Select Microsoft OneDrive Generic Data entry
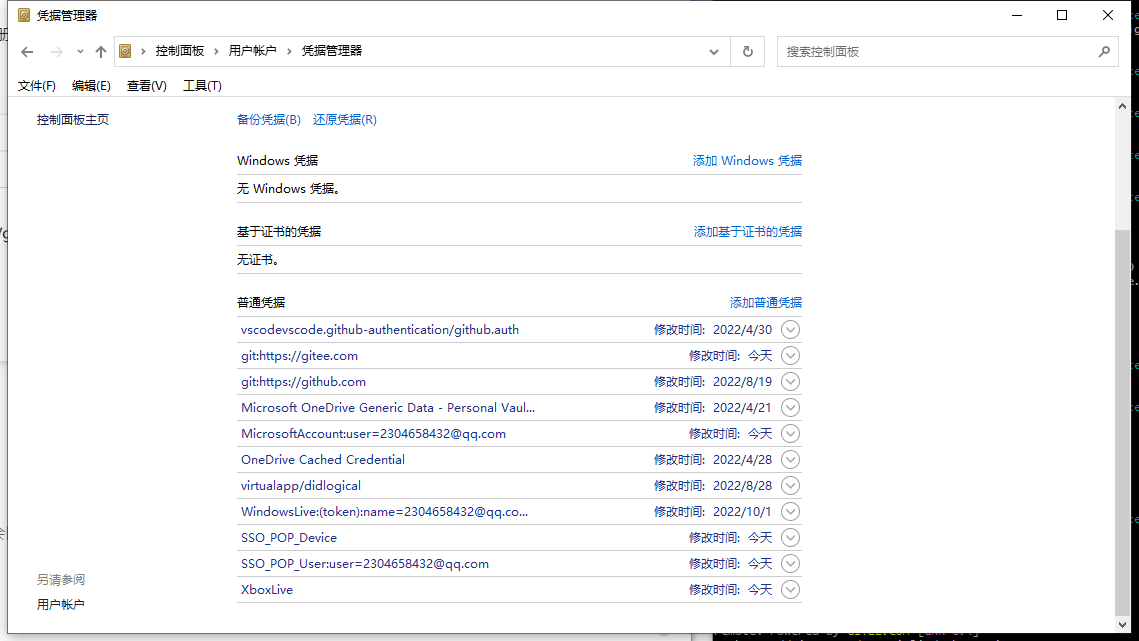Image resolution: width=1139 pixels, height=641 pixels. [388, 408]
